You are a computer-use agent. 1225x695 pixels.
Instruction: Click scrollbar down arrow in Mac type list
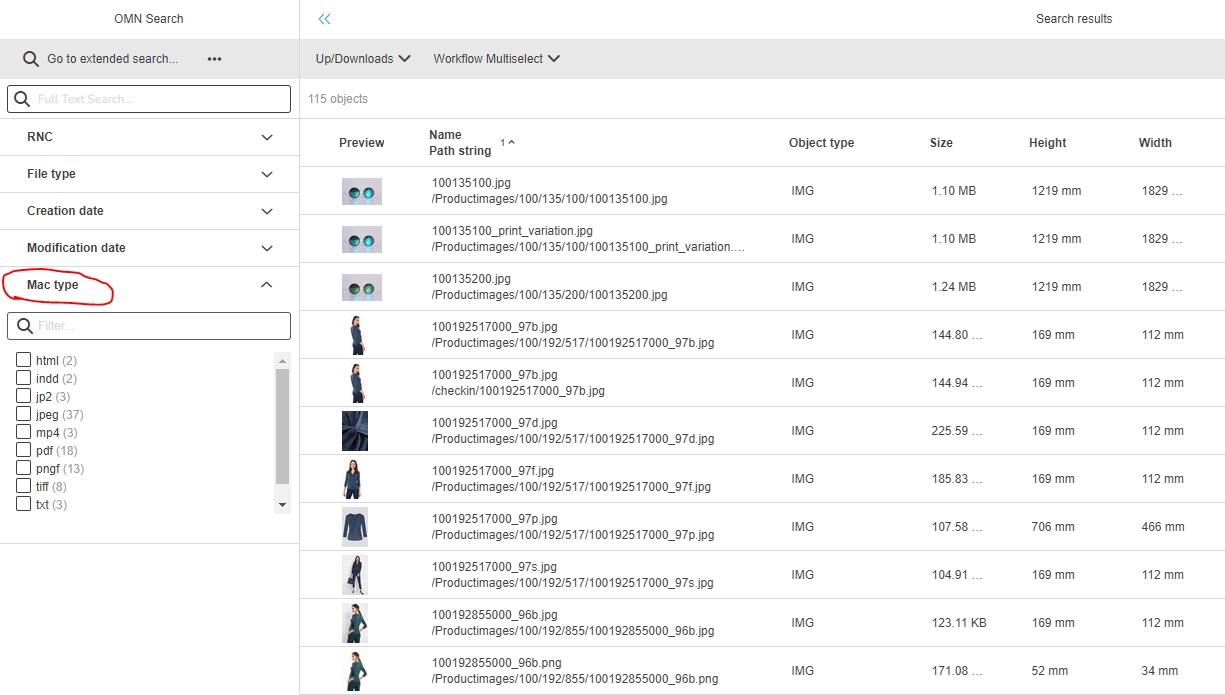click(x=282, y=505)
